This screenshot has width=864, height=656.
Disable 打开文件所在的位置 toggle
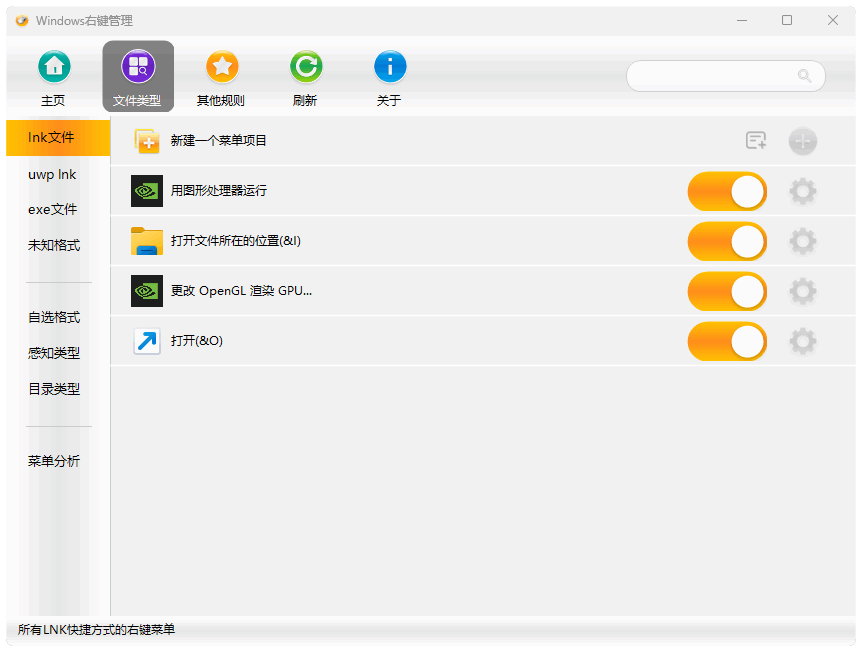(x=727, y=241)
